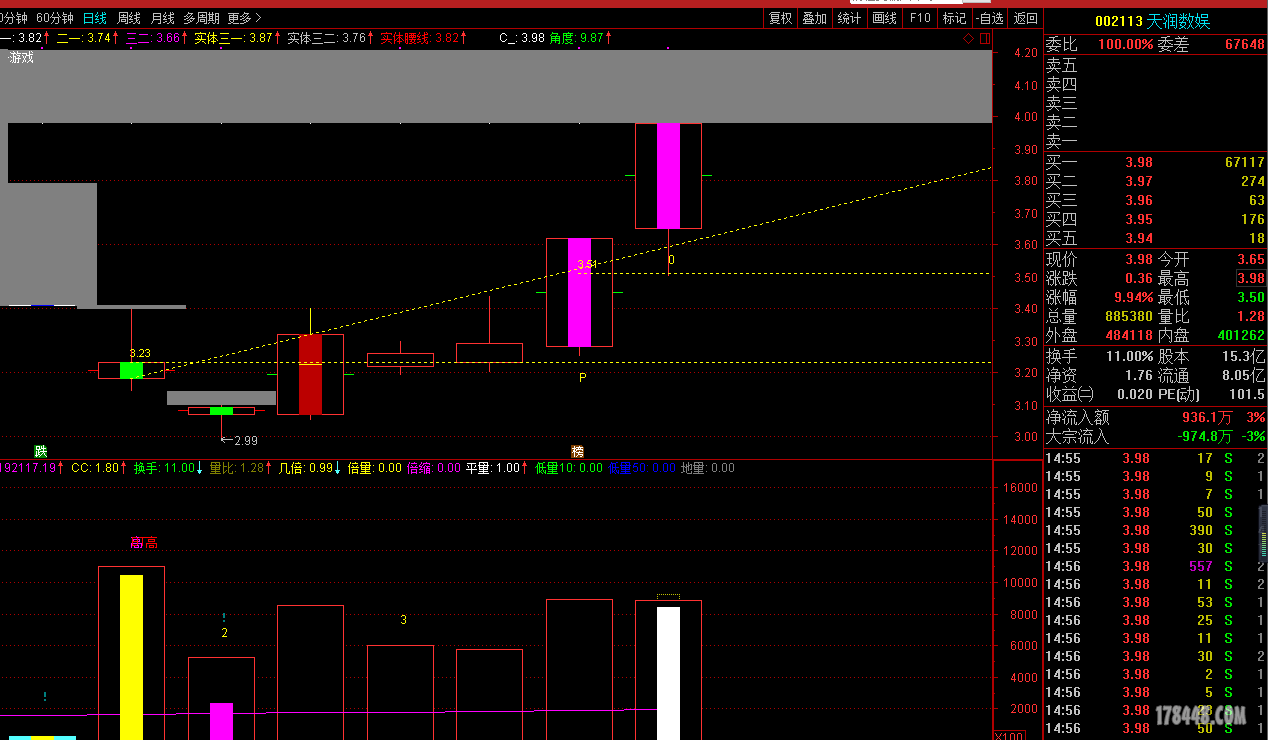Click the 换手 11.00 volume indicator
This screenshot has height=740, width=1268.
168,468
